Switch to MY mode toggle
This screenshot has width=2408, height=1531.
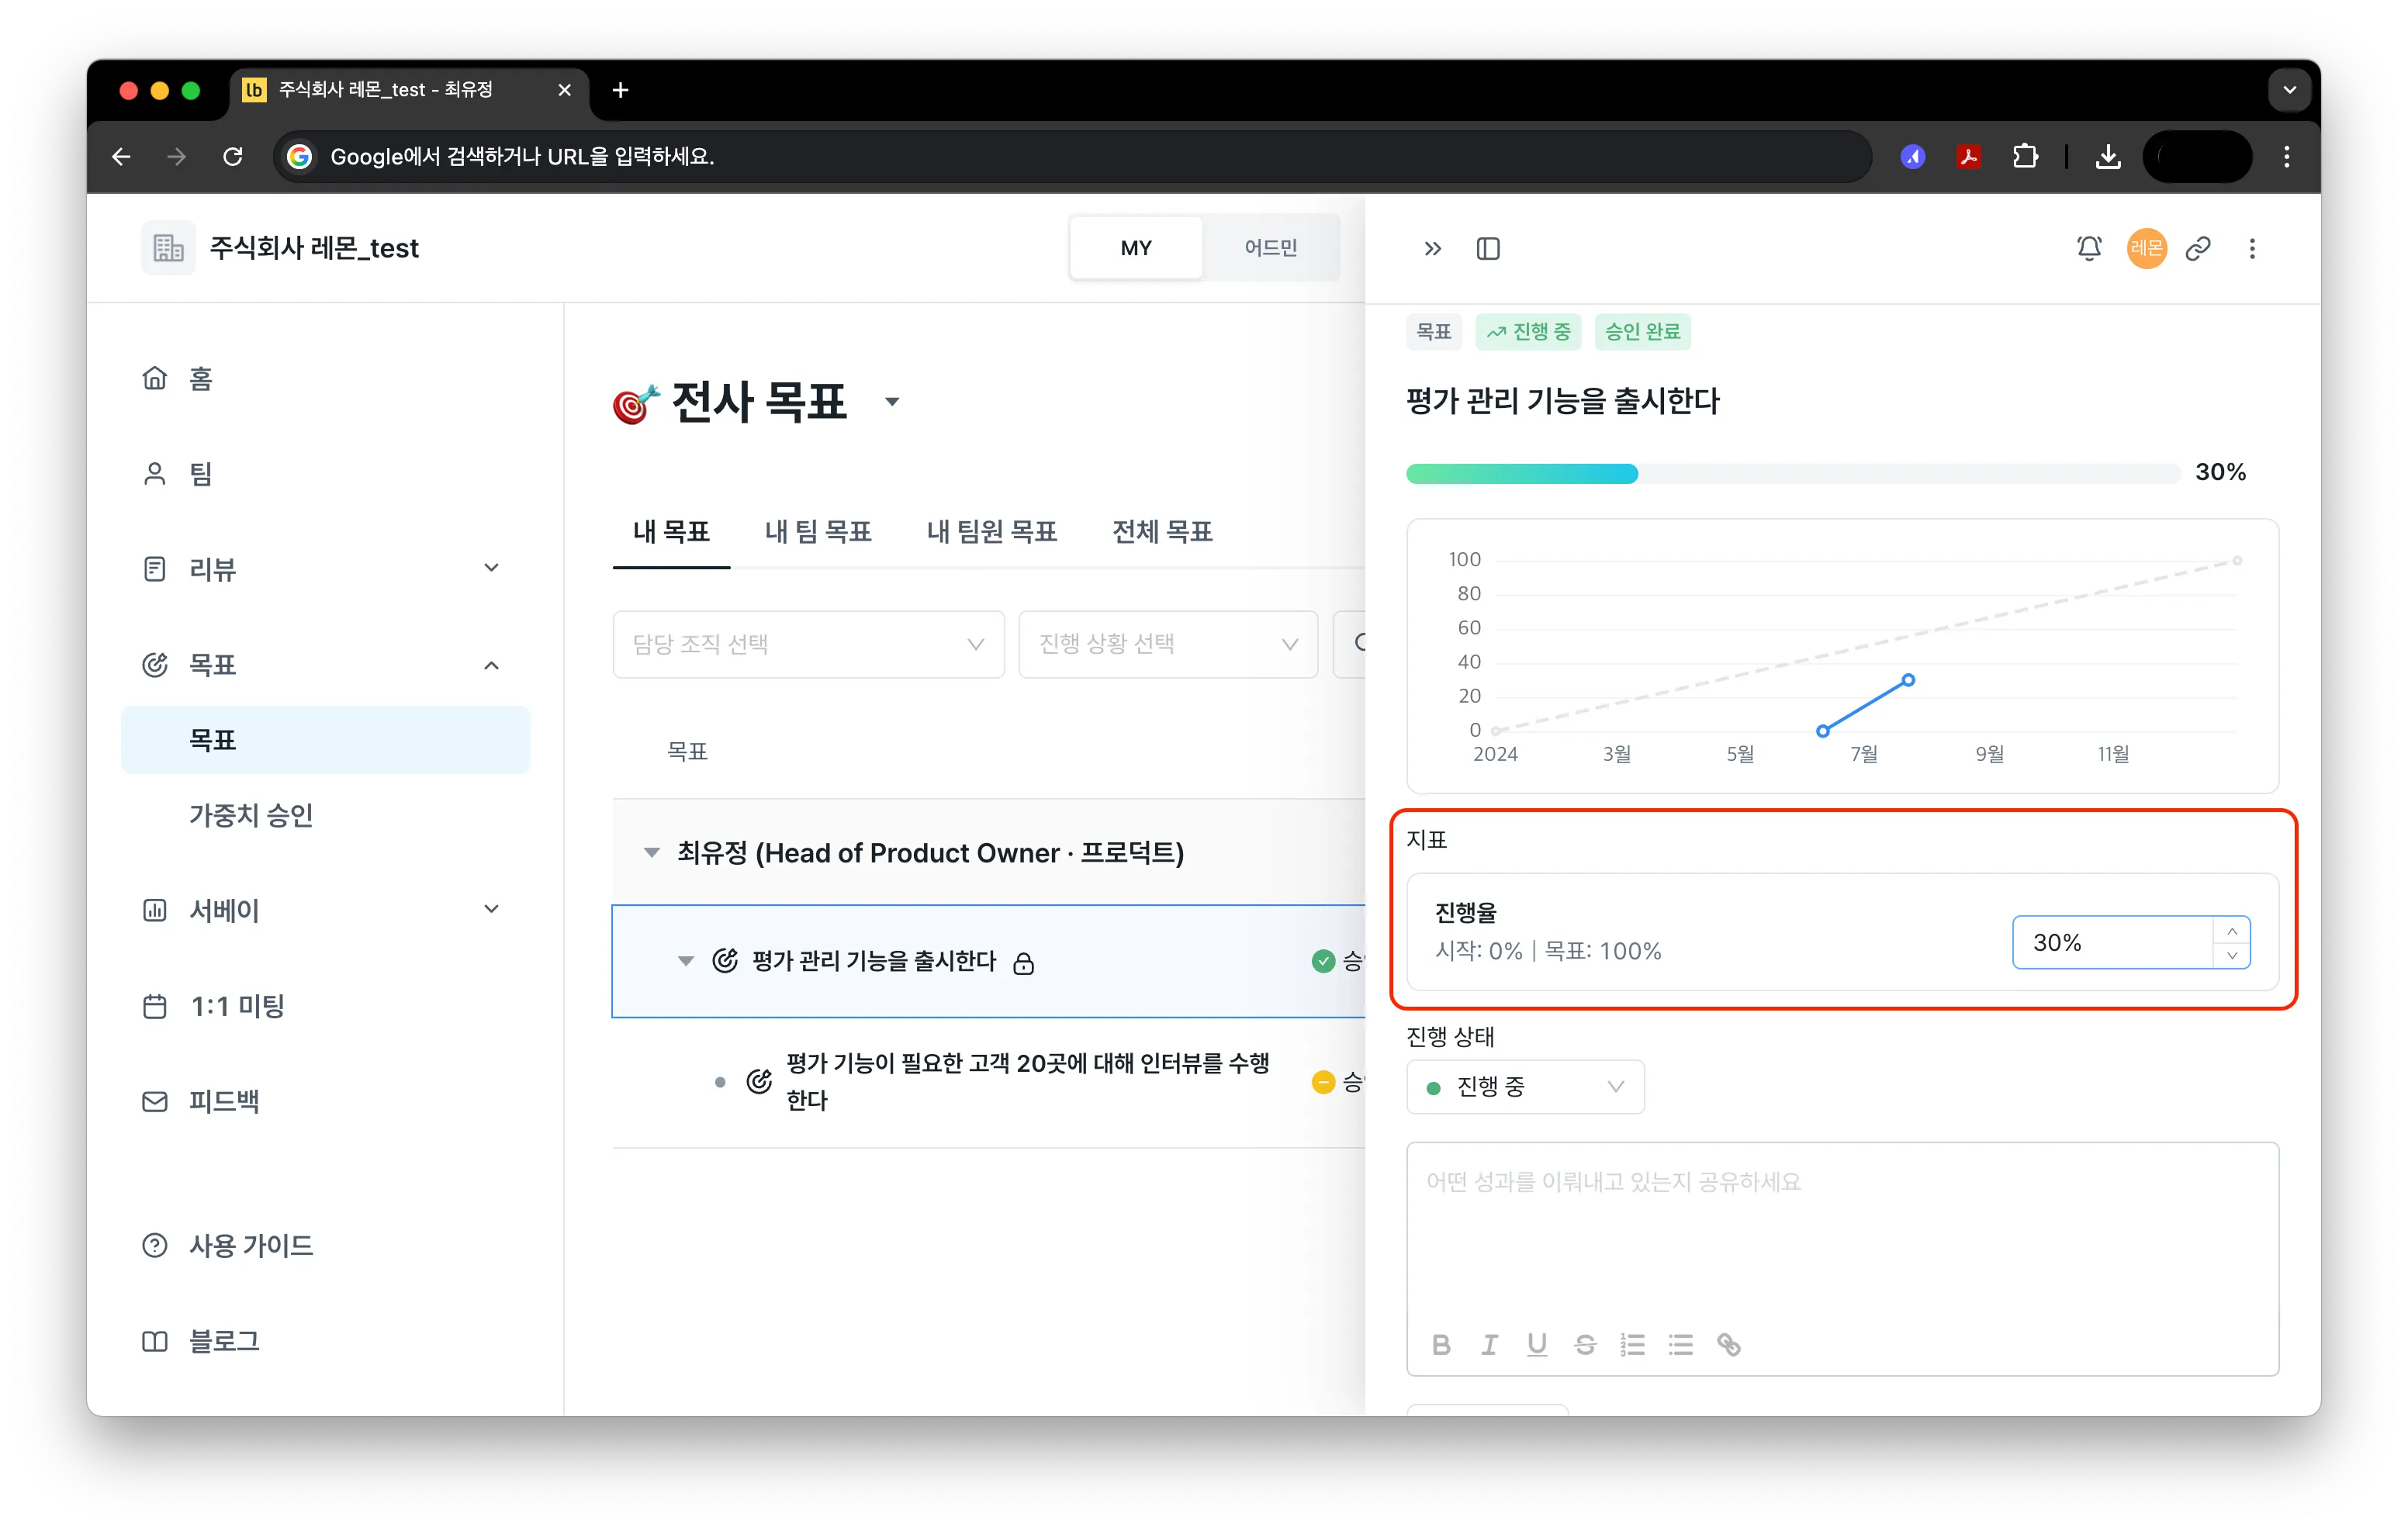[1136, 248]
